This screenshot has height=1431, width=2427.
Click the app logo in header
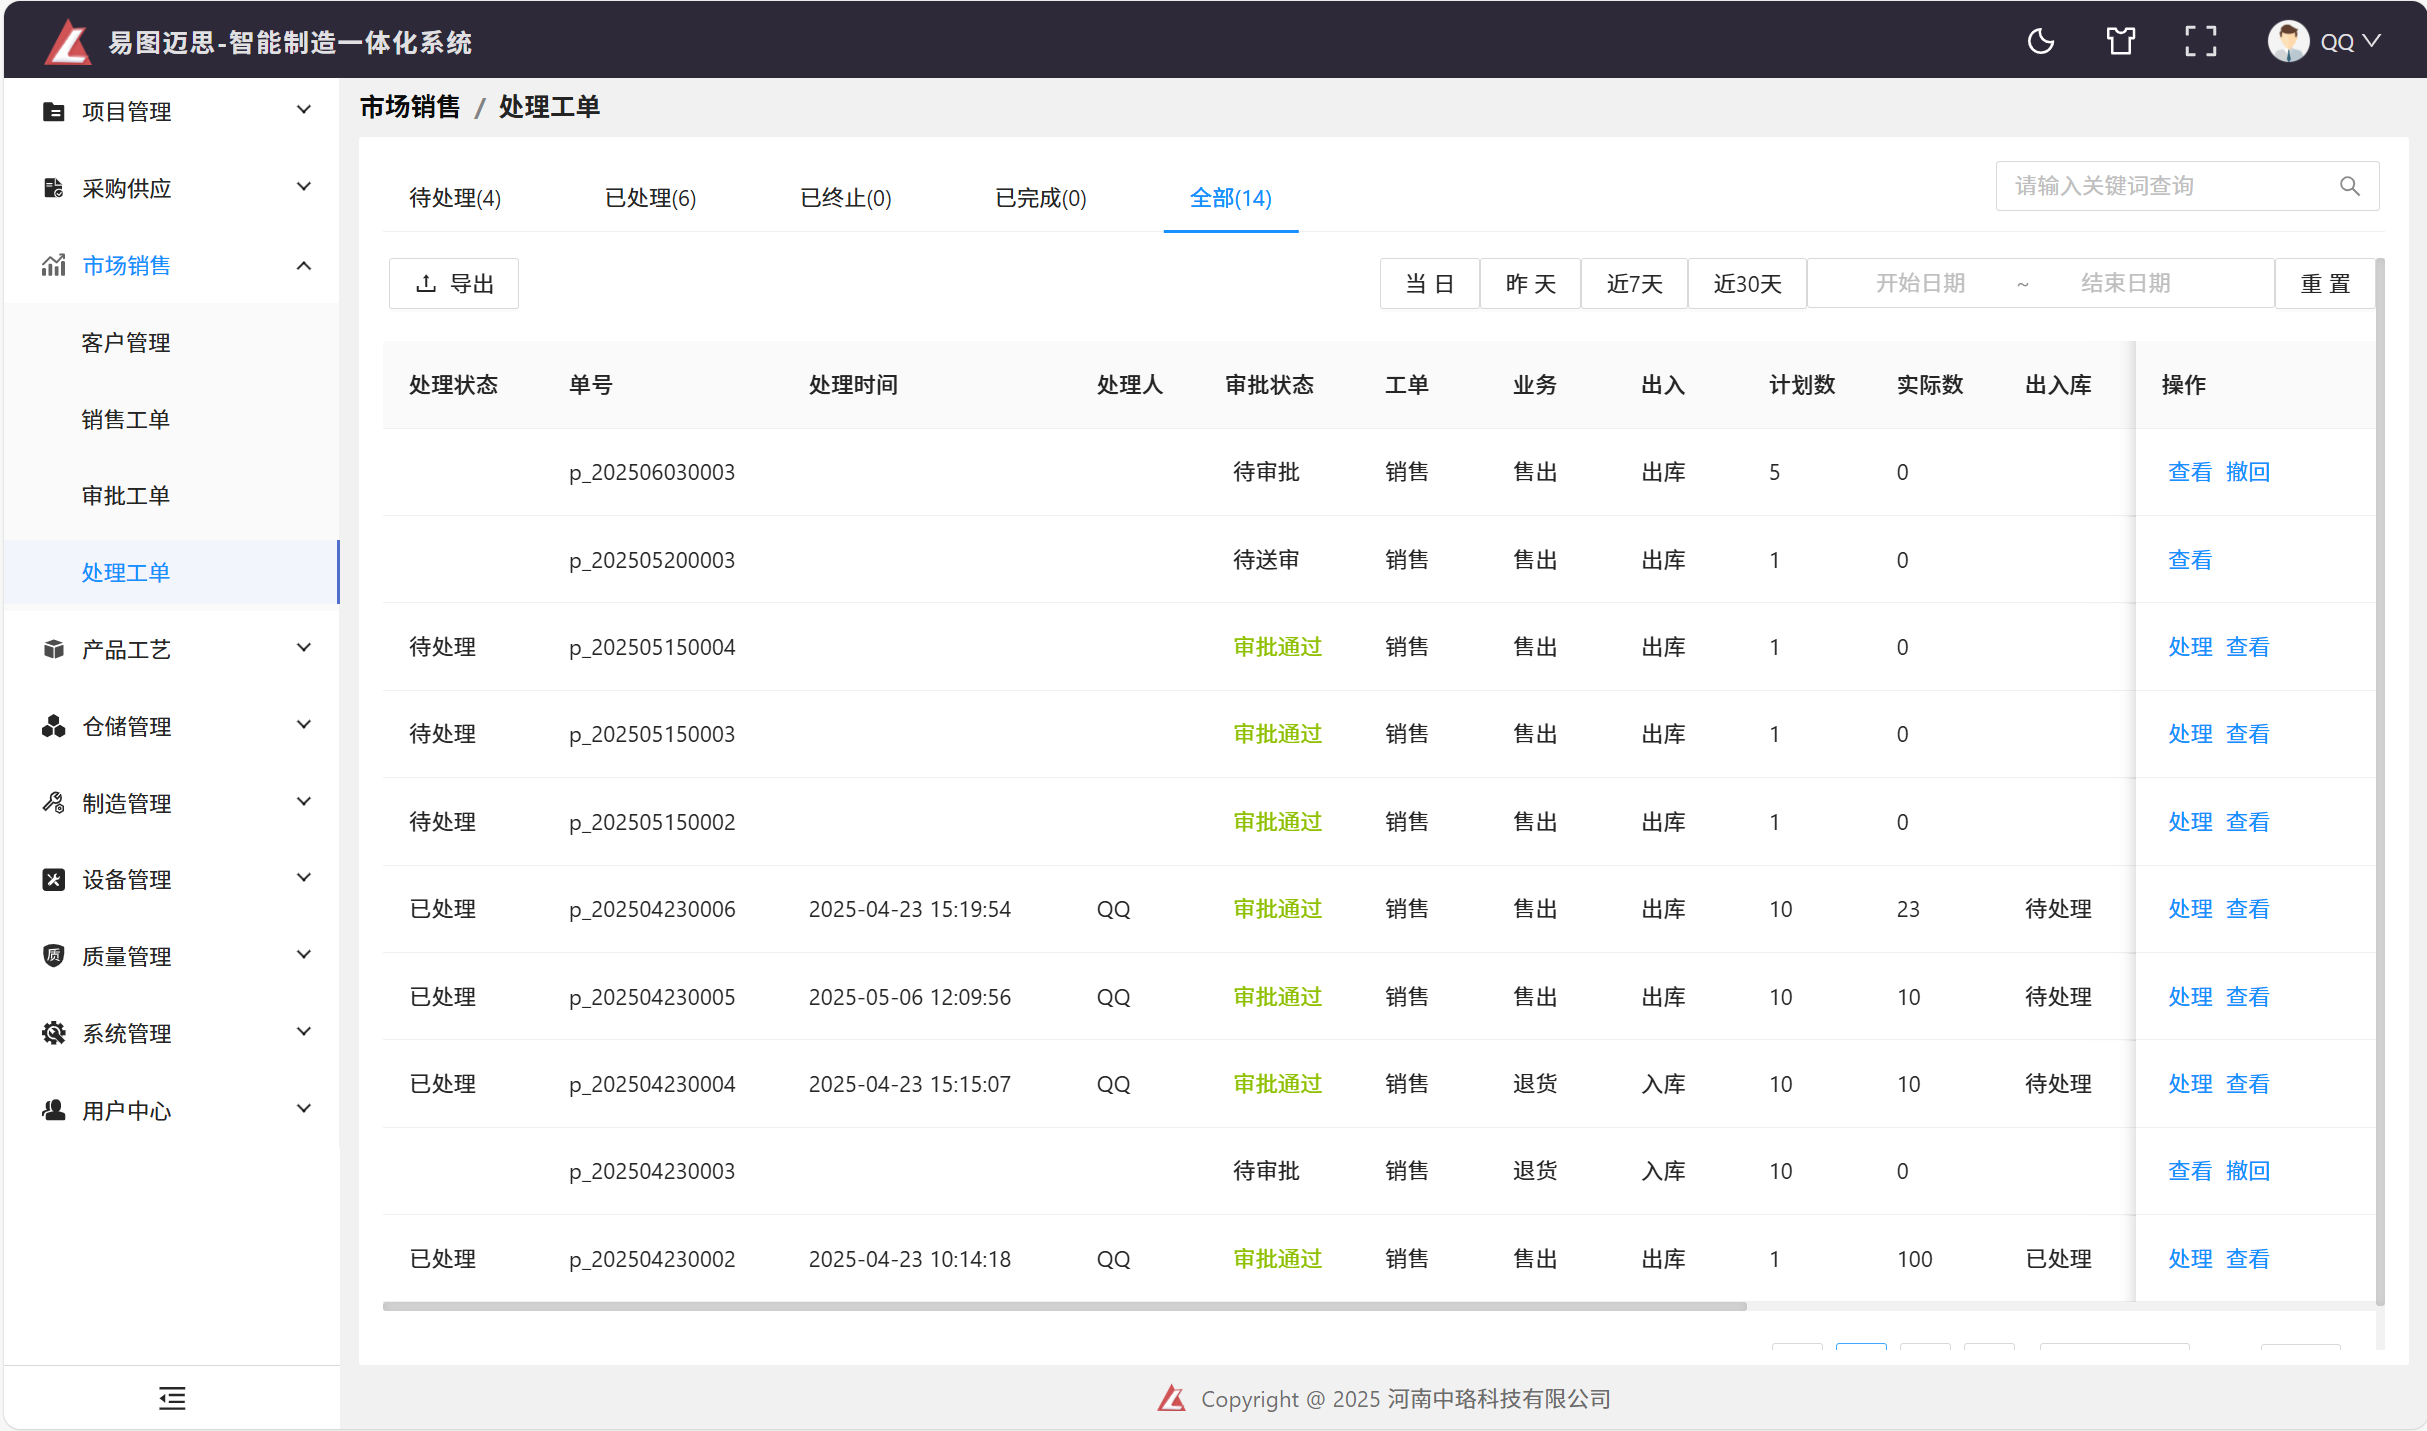tap(68, 43)
